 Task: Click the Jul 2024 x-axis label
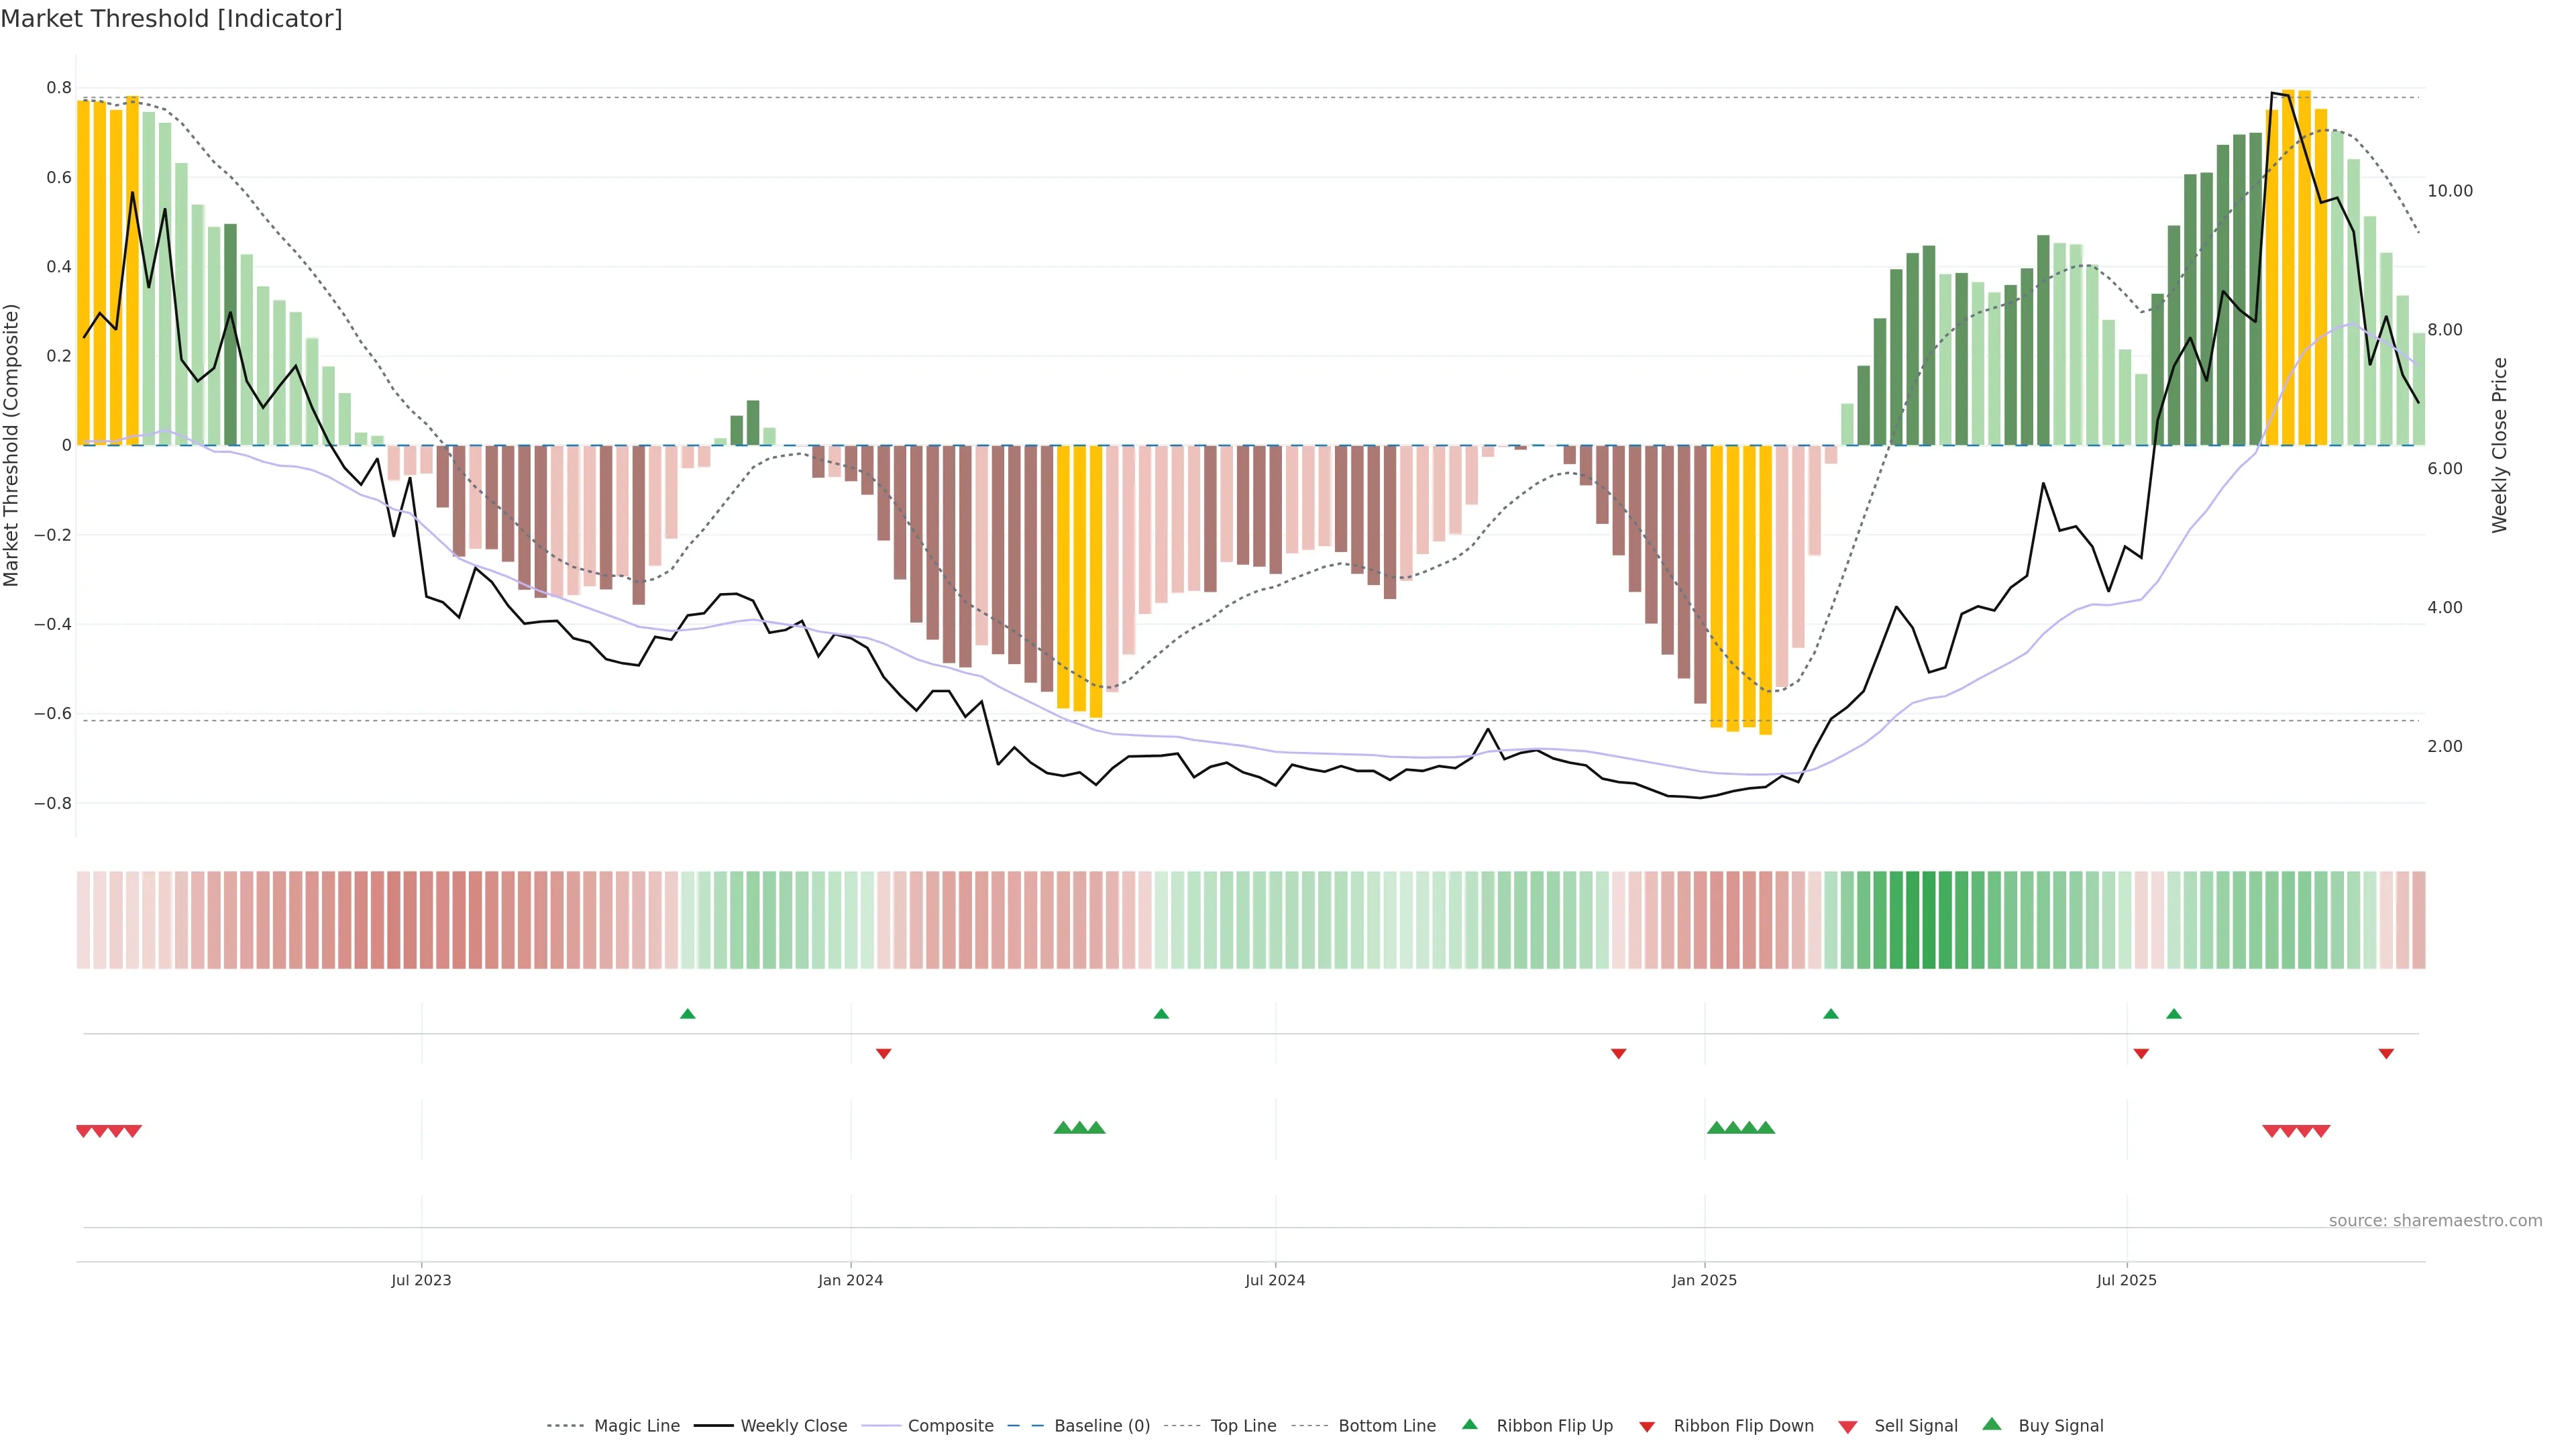click(x=1275, y=1280)
